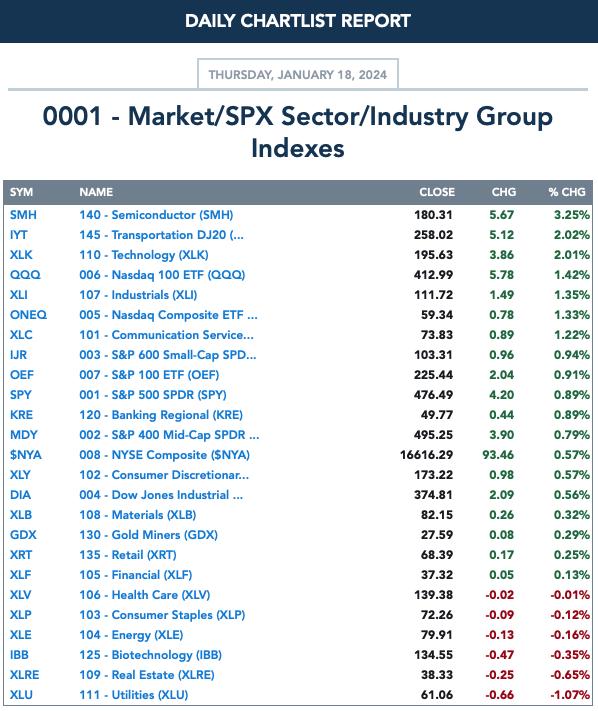The height and width of the screenshot is (711, 598).
Task: Open 106 - Health Care (XLV) link
Action: click(x=145, y=595)
